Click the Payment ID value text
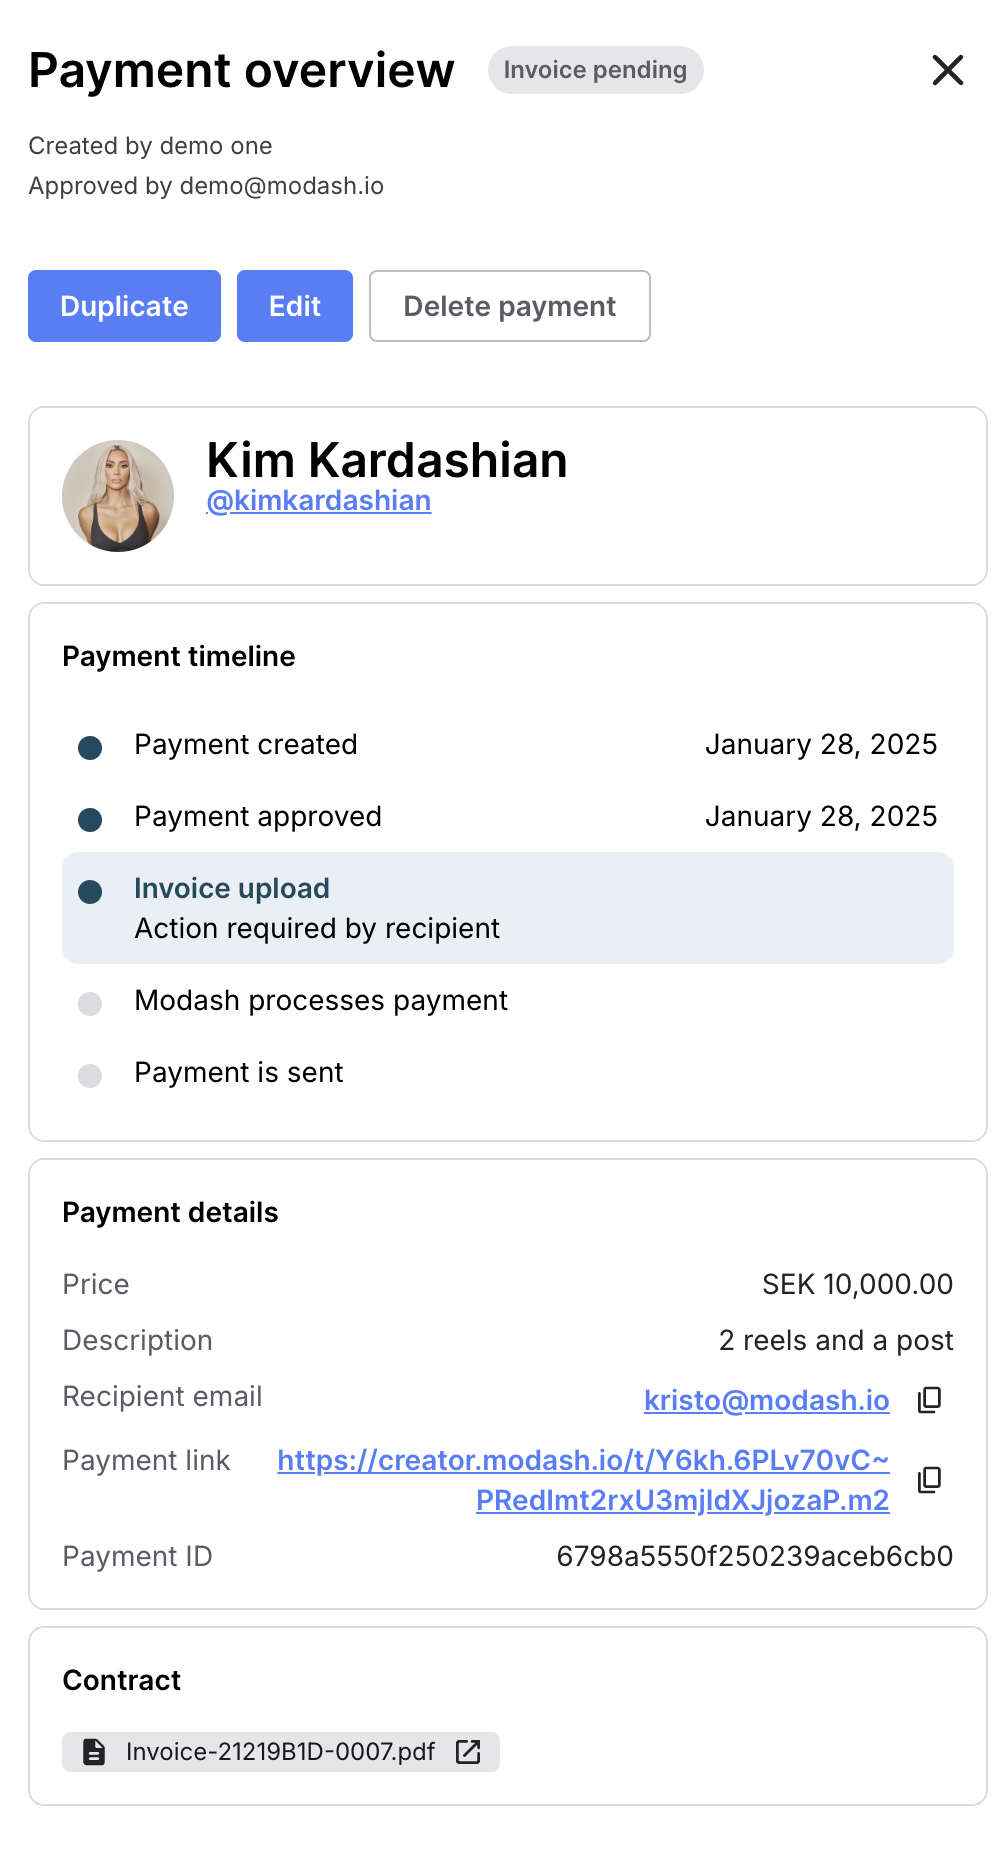The height and width of the screenshot is (1858, 1007). 754,1556
